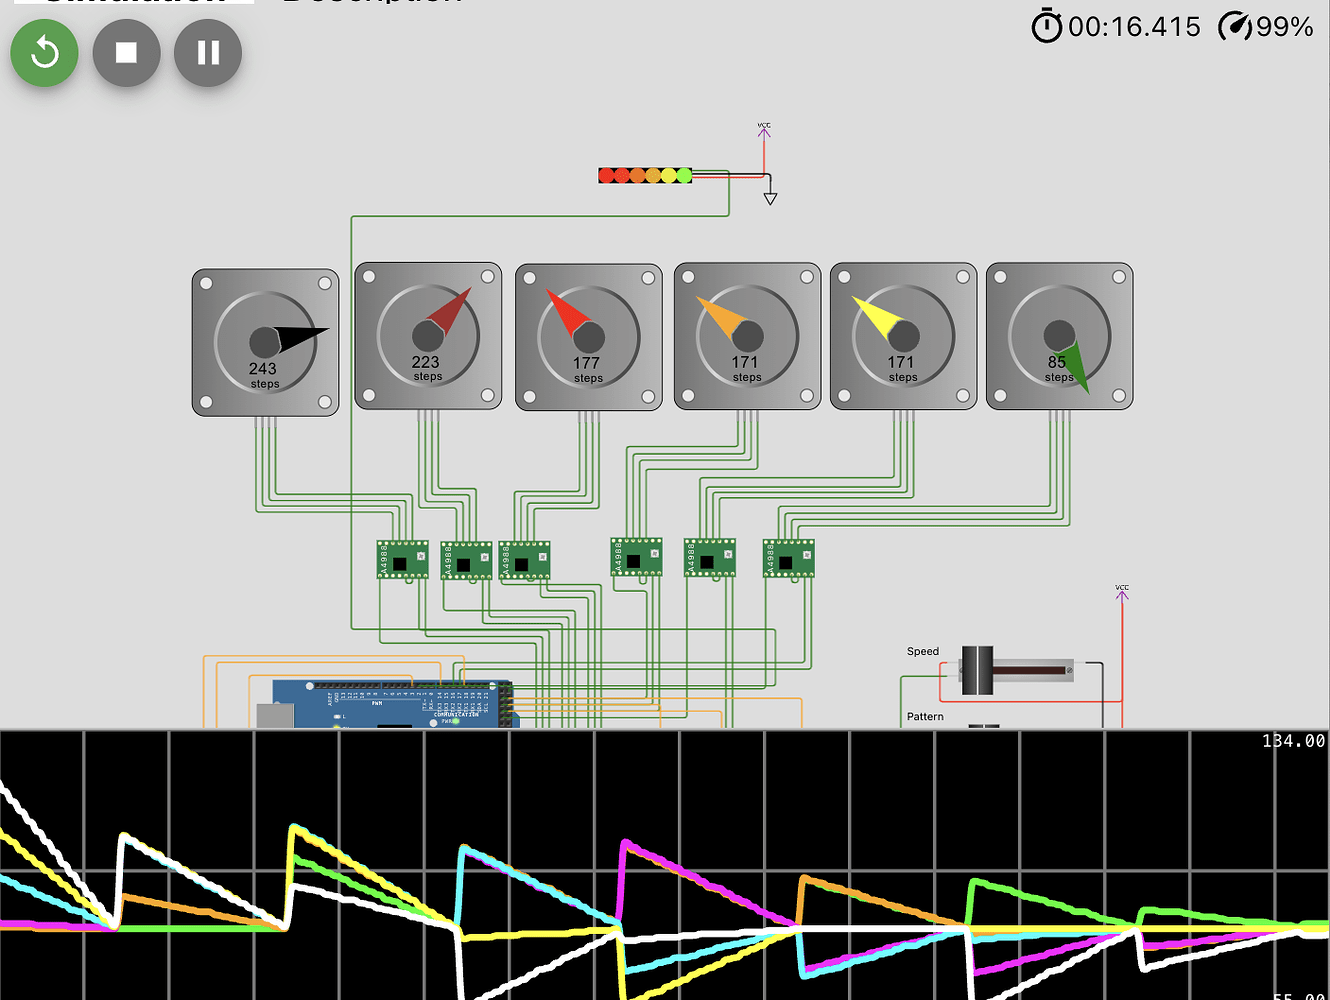The height and width of the screenshot is (1000, 1330).
Task: Click the leftmost A4988 driver board
Action: (x=400, y=560)
